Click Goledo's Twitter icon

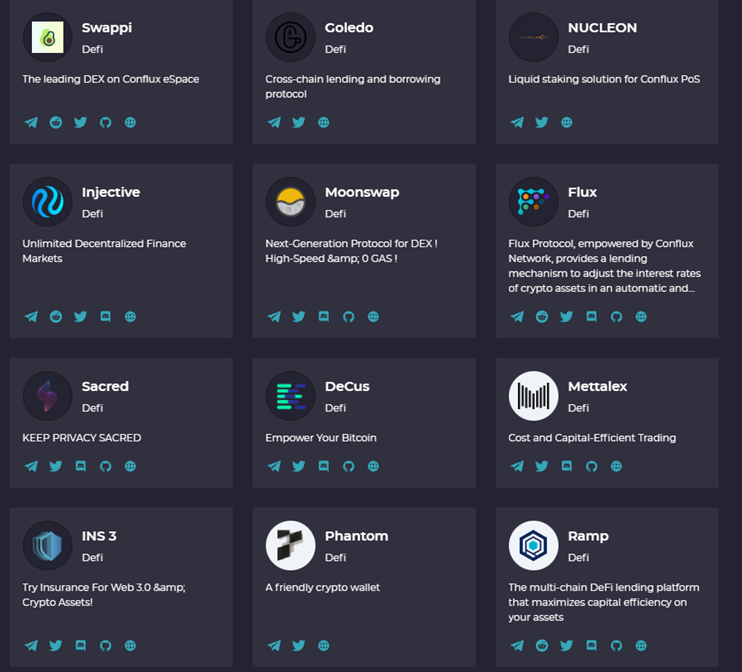299,123
